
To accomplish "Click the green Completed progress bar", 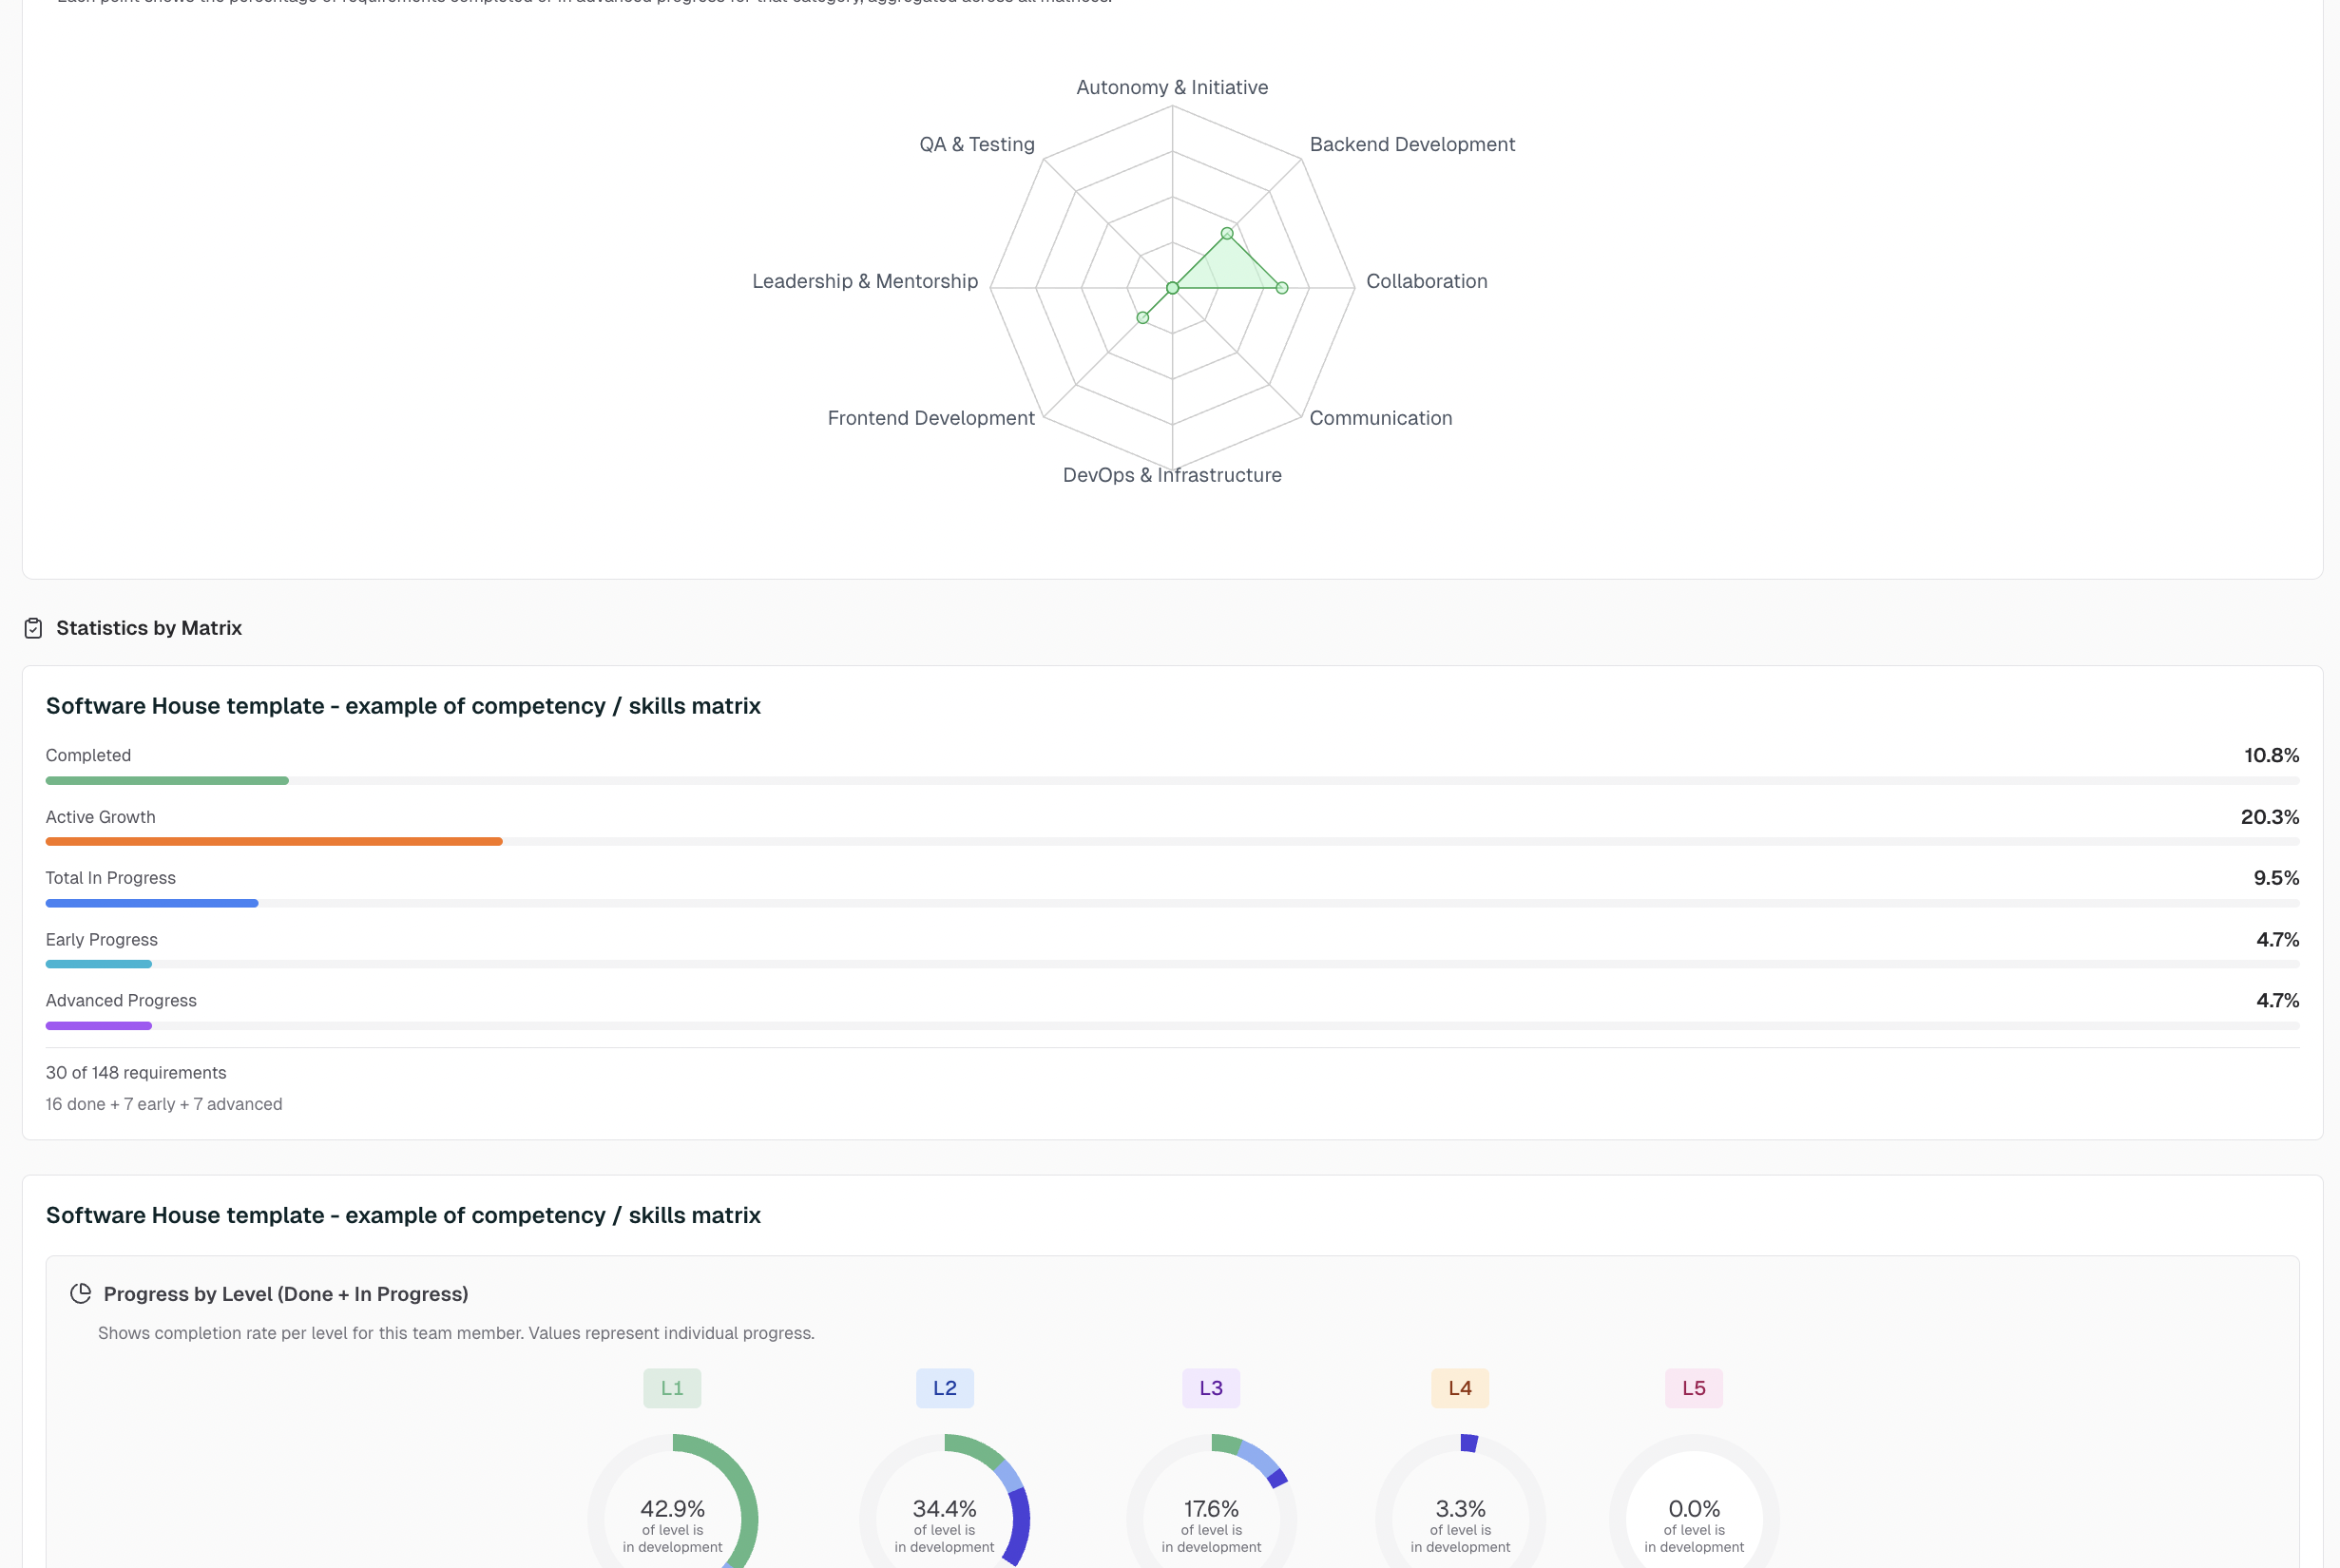I will click(x=167, y=781).
